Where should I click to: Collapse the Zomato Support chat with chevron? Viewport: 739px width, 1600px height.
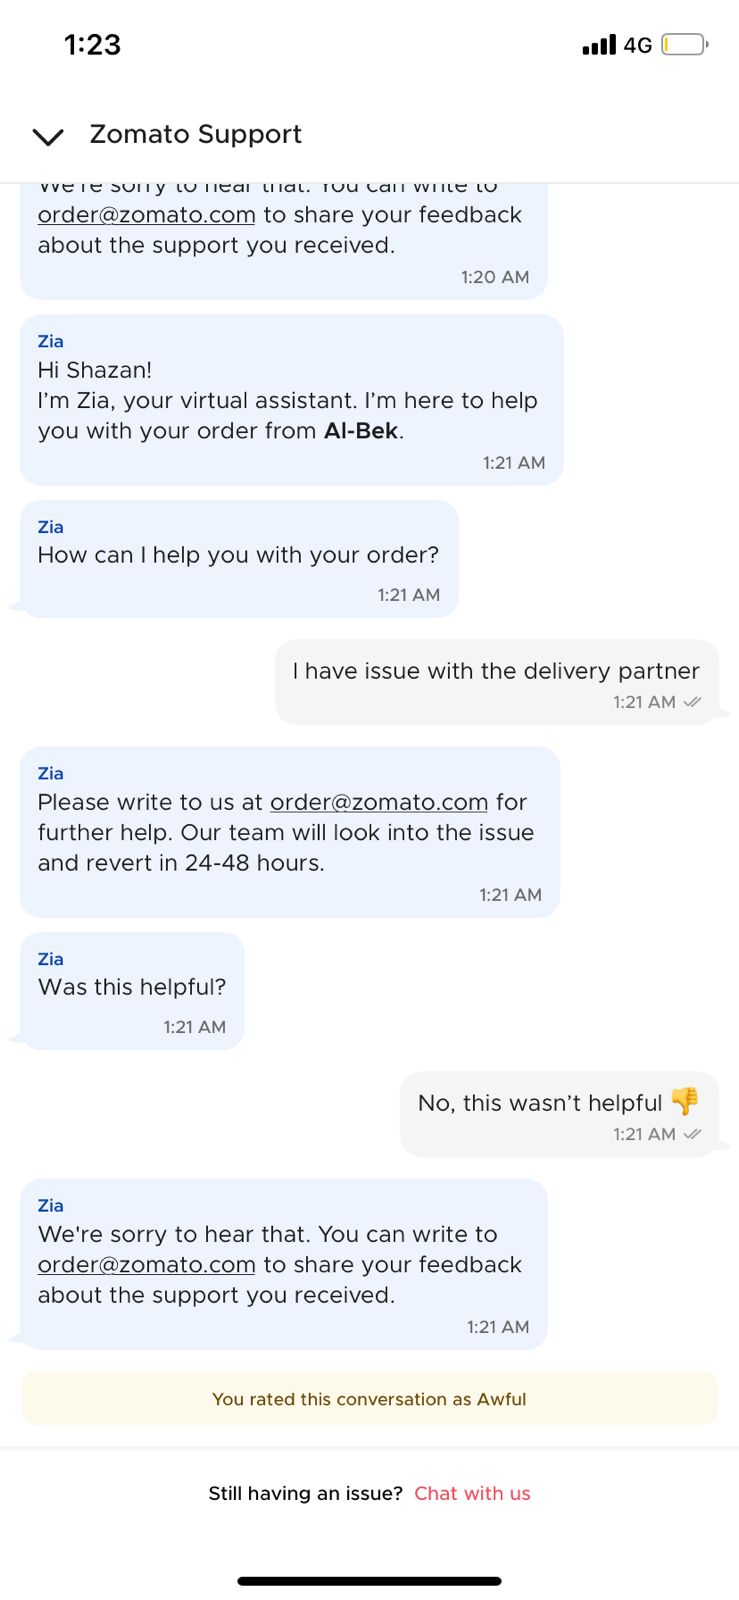[x=48, y=136]
